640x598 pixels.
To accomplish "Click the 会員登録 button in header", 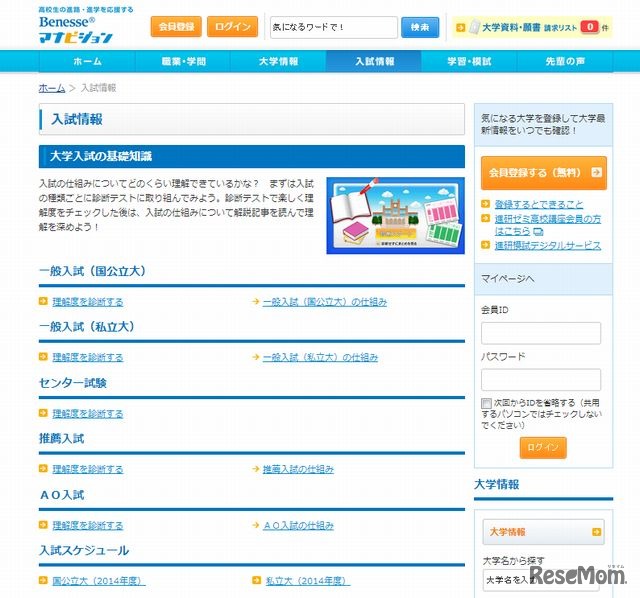I will [176, 27].
